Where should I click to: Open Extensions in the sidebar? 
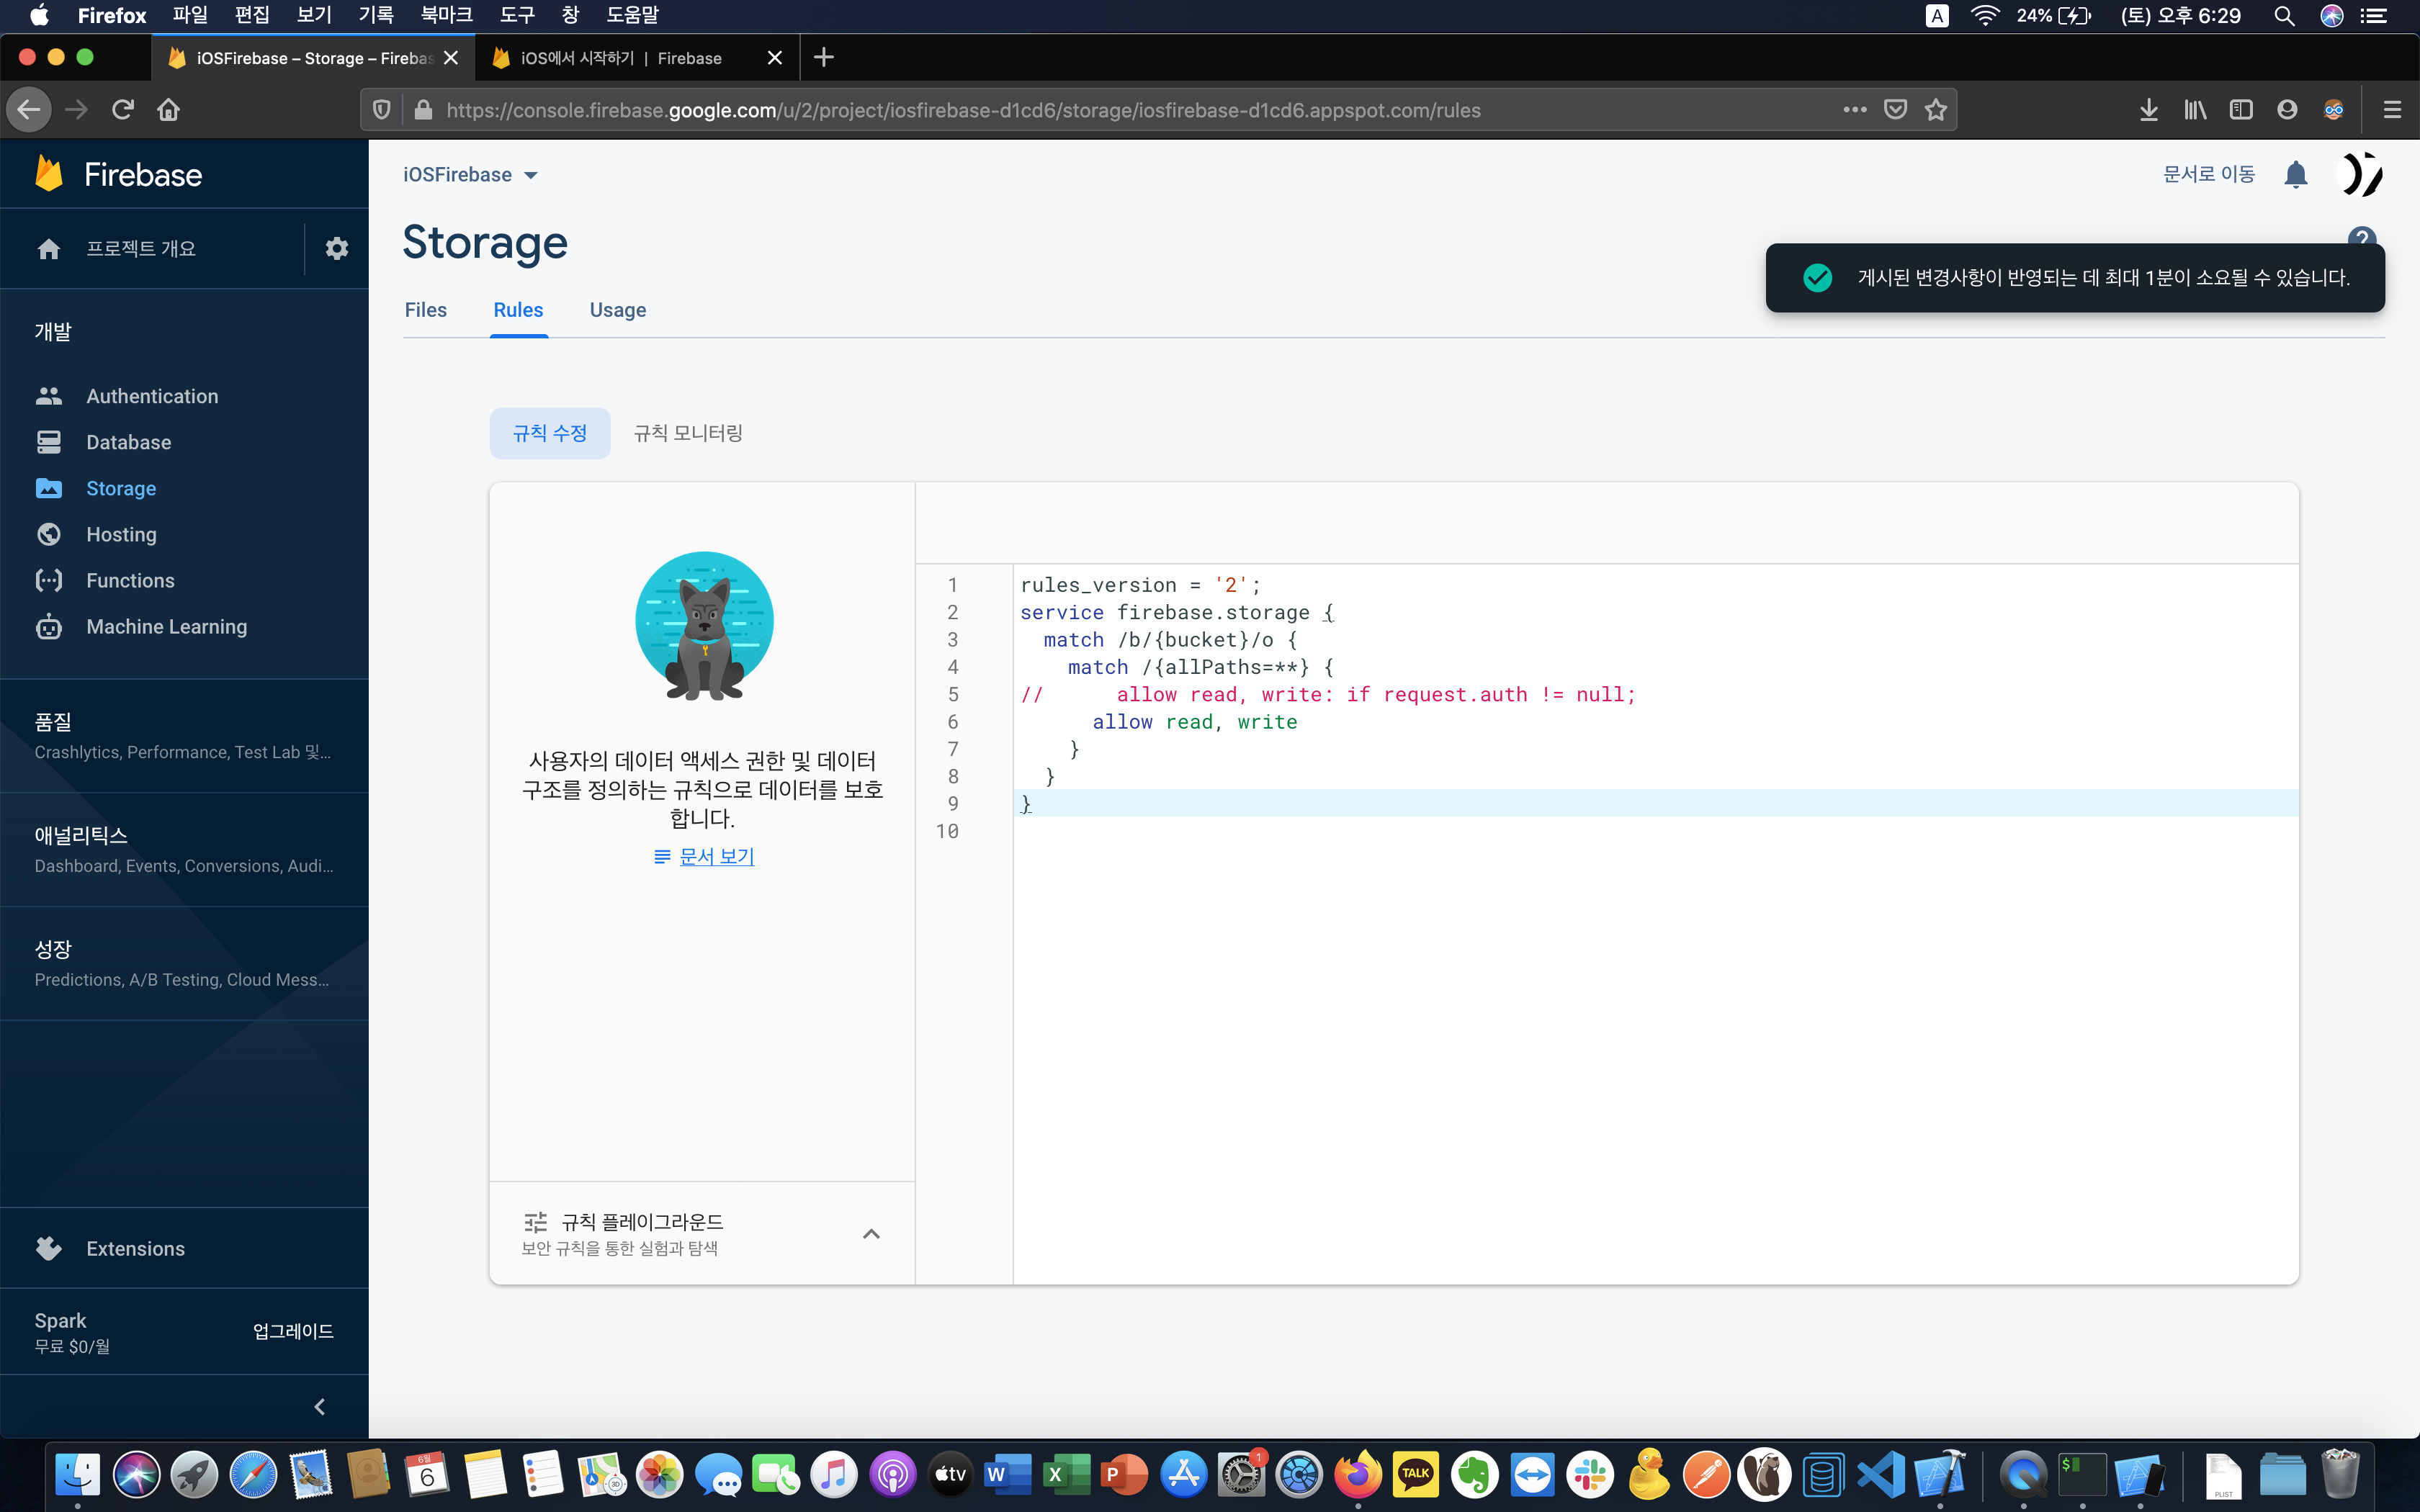[x=135, y=1248]
